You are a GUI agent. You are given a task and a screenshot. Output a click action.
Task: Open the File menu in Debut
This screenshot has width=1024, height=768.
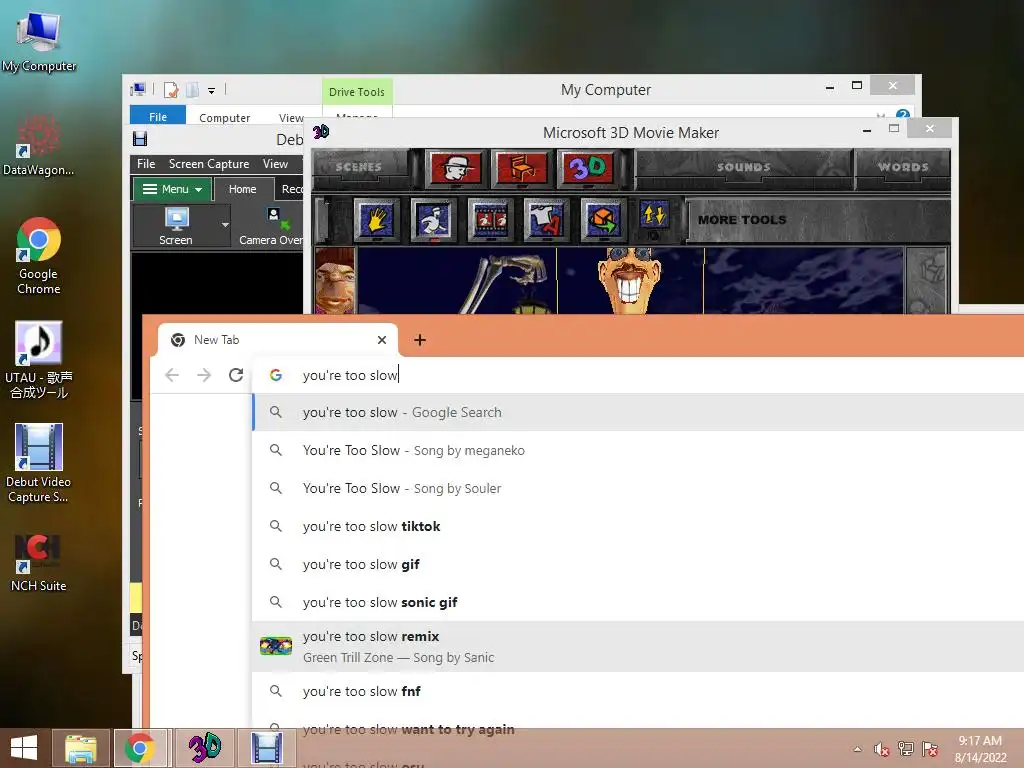tap(146, 164)
